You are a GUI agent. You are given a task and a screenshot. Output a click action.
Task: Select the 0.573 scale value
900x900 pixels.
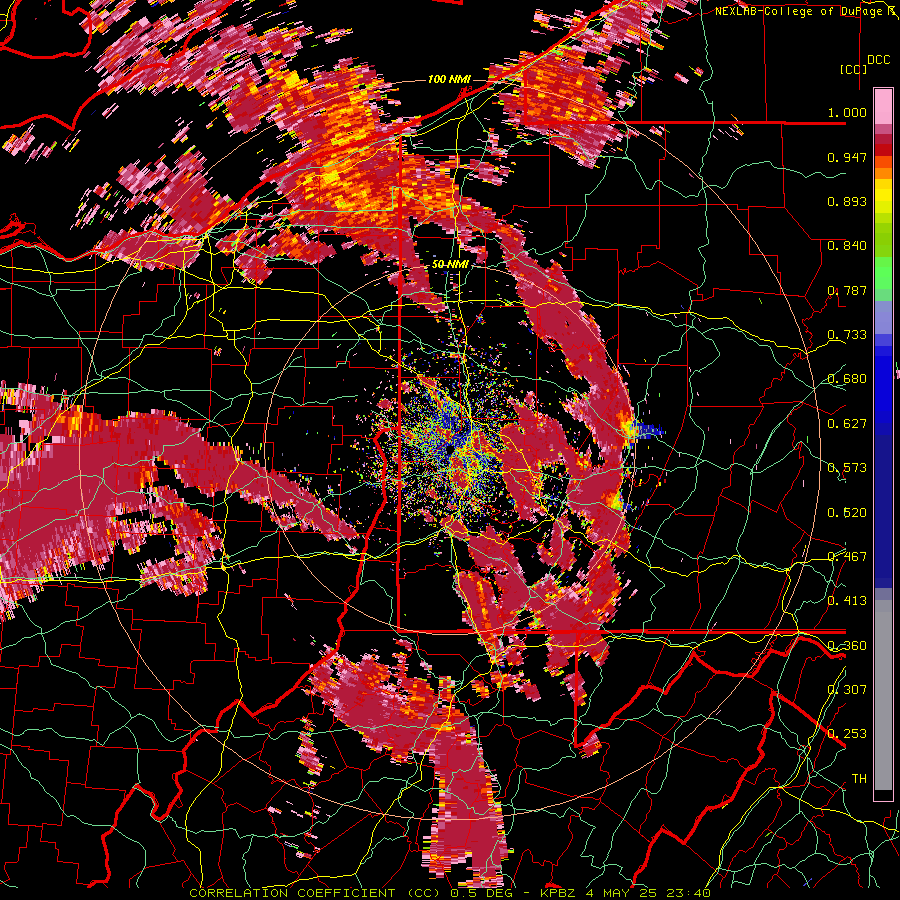847,468
